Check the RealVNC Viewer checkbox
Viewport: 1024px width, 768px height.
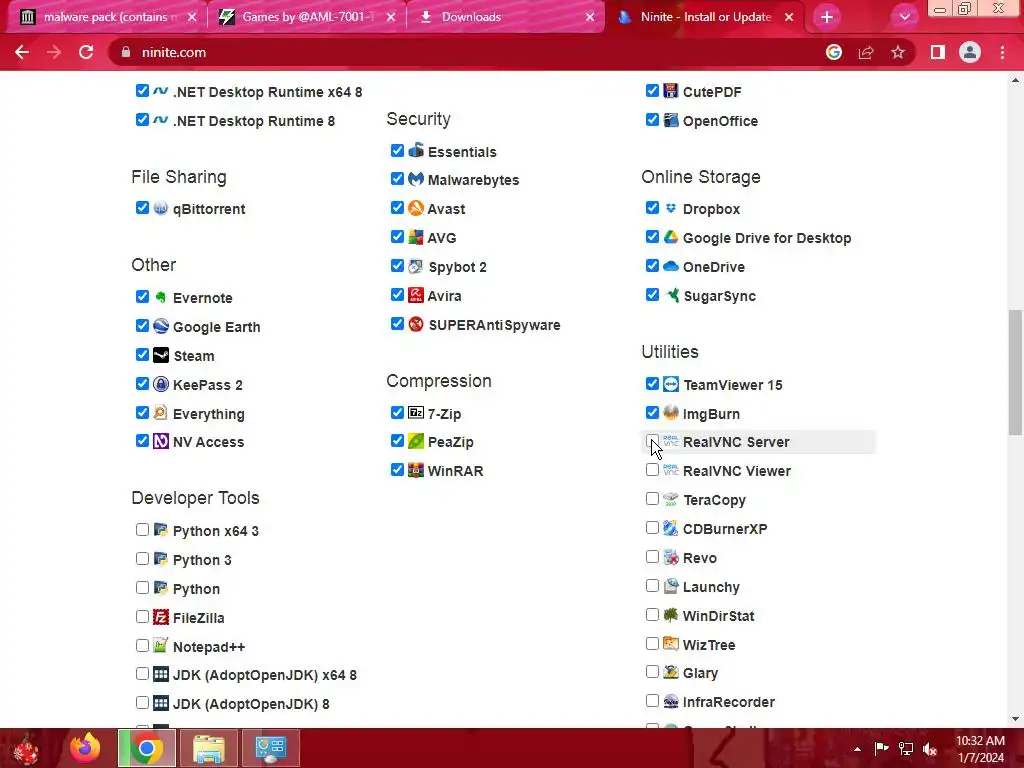[652, 470]
